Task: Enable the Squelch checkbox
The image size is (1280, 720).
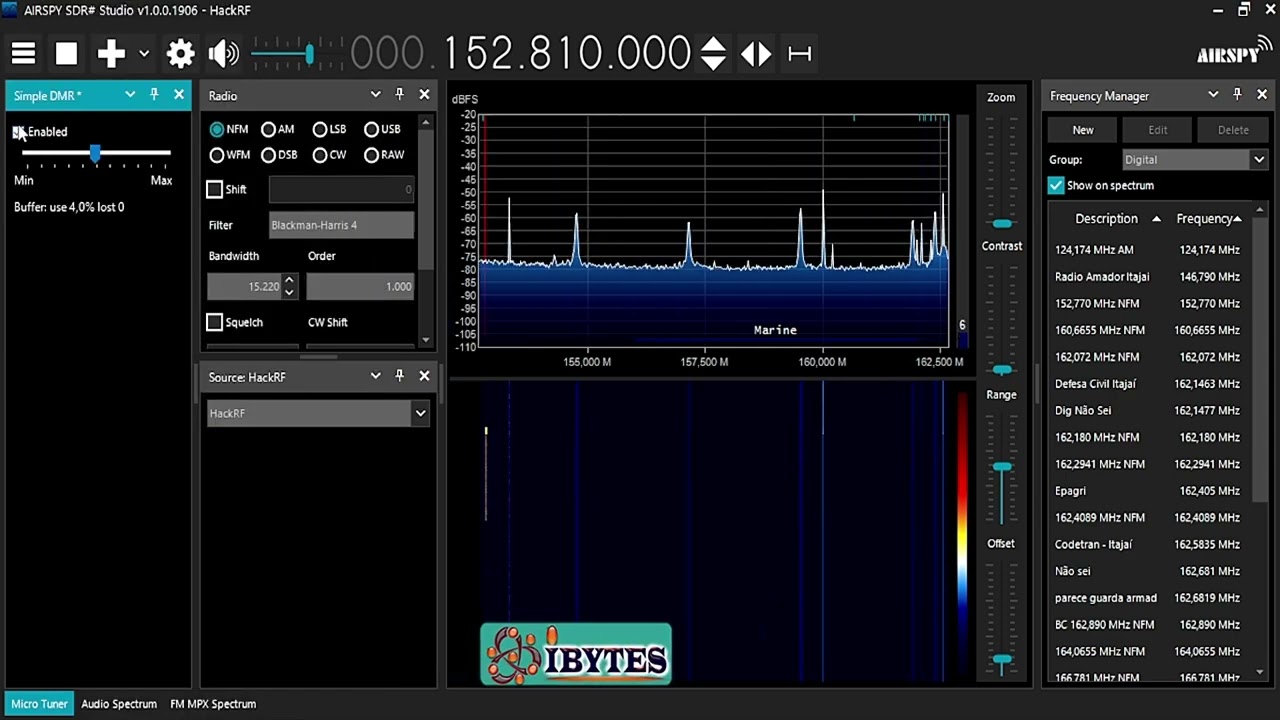Action: [214, 322]
